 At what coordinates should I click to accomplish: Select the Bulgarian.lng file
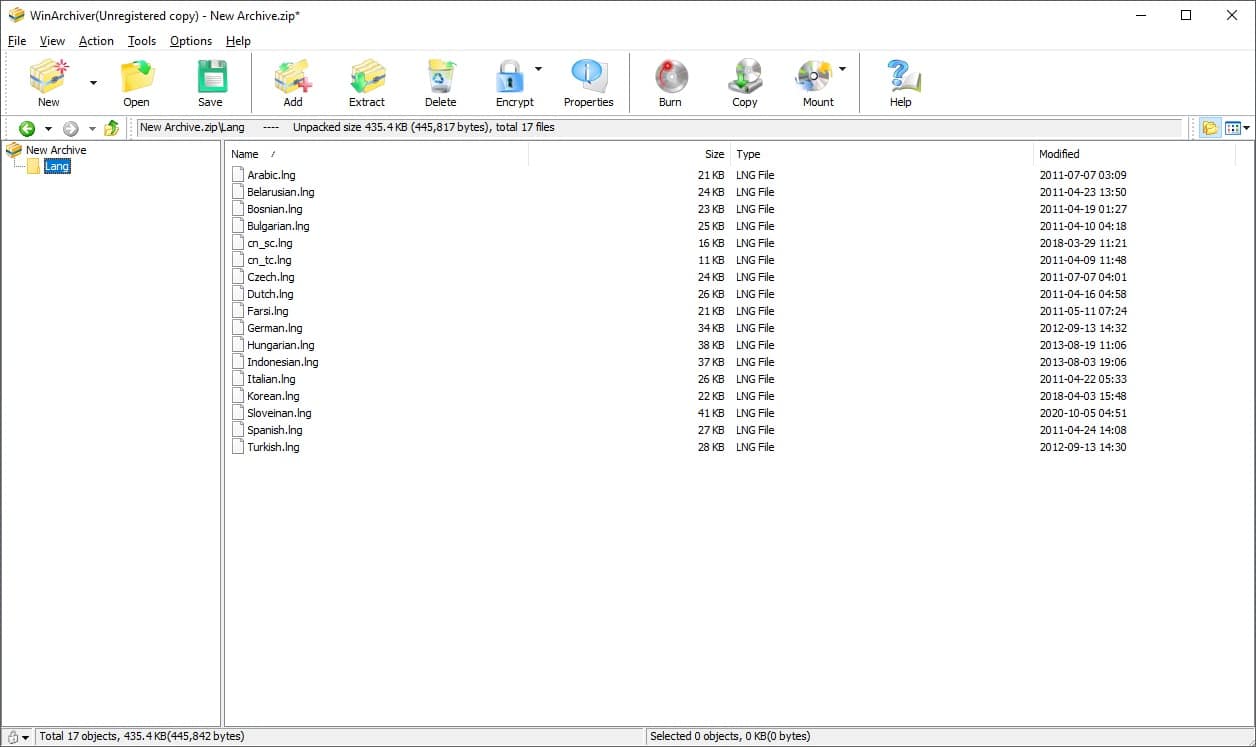point(278,226)
